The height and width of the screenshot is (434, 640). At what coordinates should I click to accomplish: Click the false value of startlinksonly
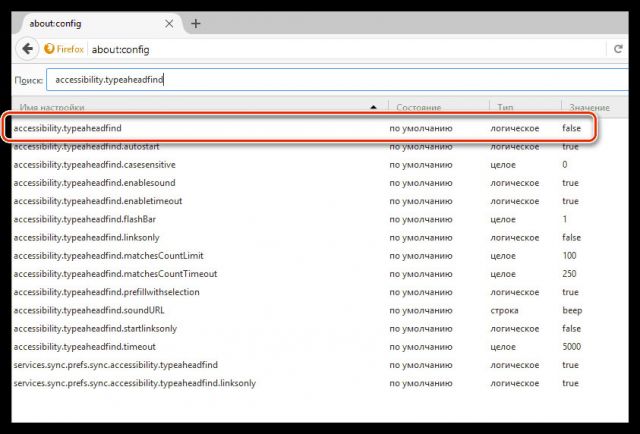pyautogui.click(x=571, y=328)
